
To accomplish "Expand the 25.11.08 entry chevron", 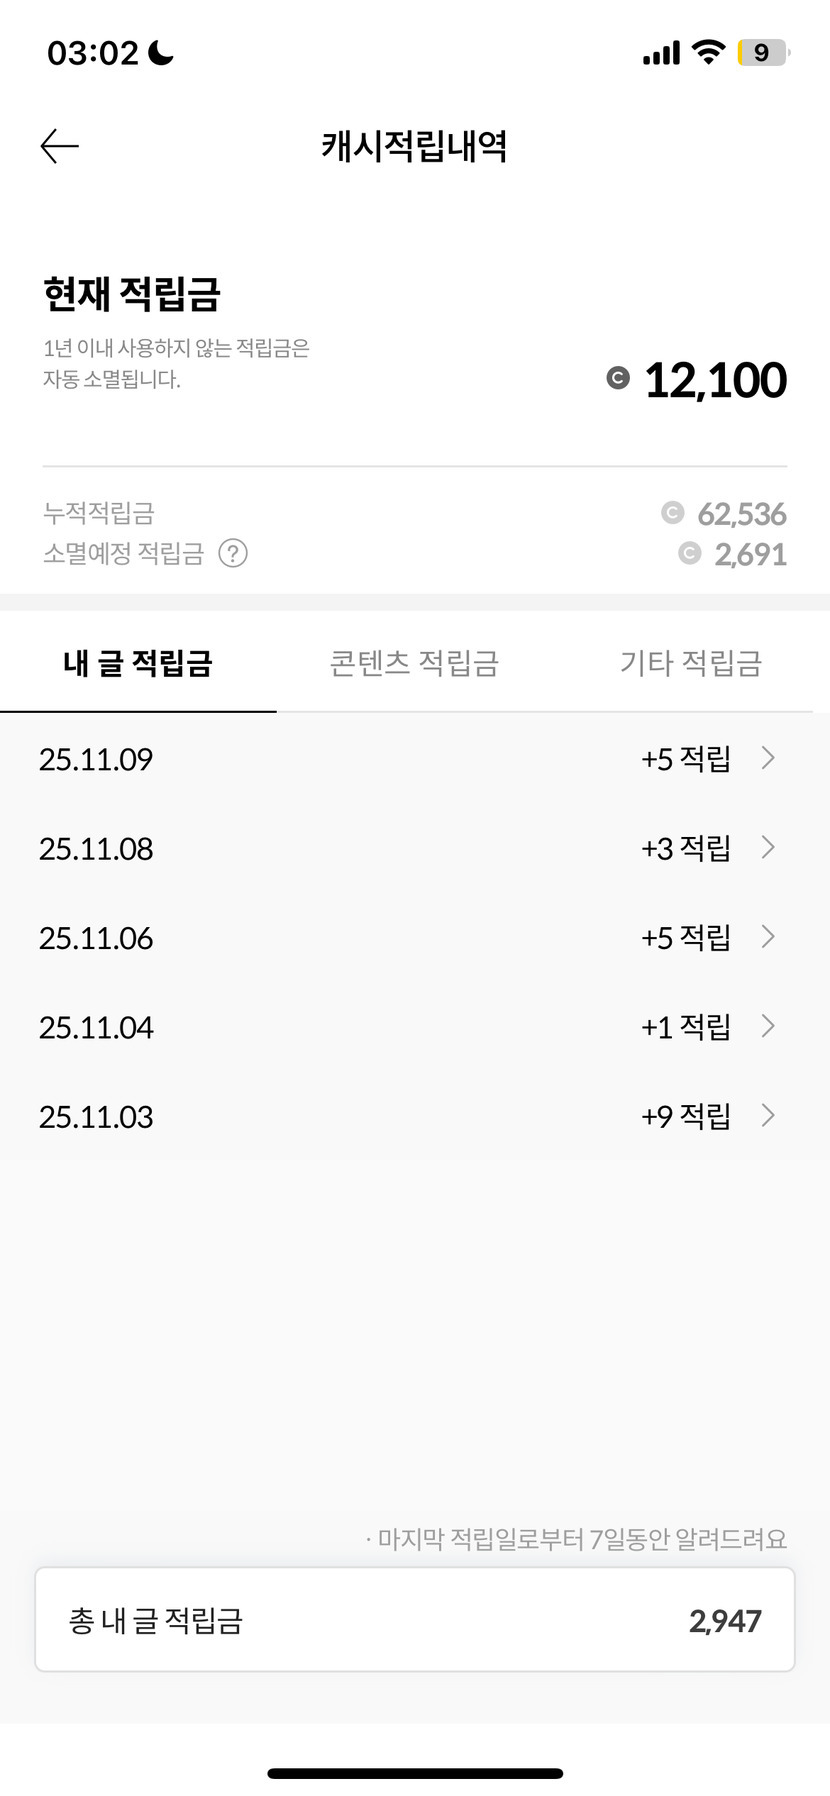I will [x=768, y=847].
